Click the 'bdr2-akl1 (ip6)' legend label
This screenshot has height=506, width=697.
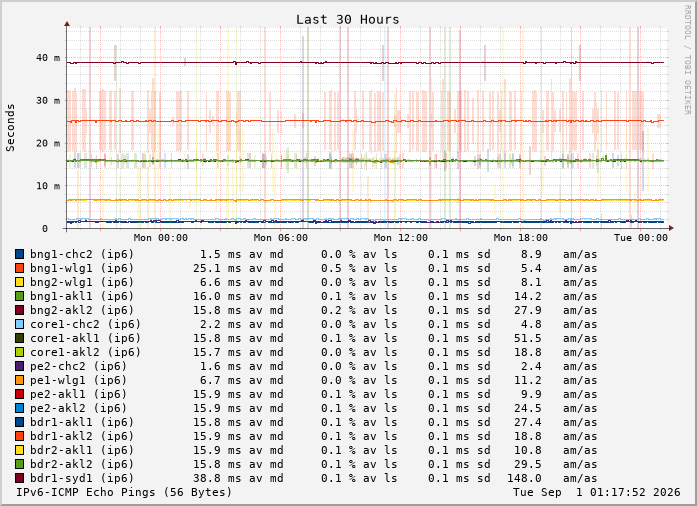[x=82, y=450]
